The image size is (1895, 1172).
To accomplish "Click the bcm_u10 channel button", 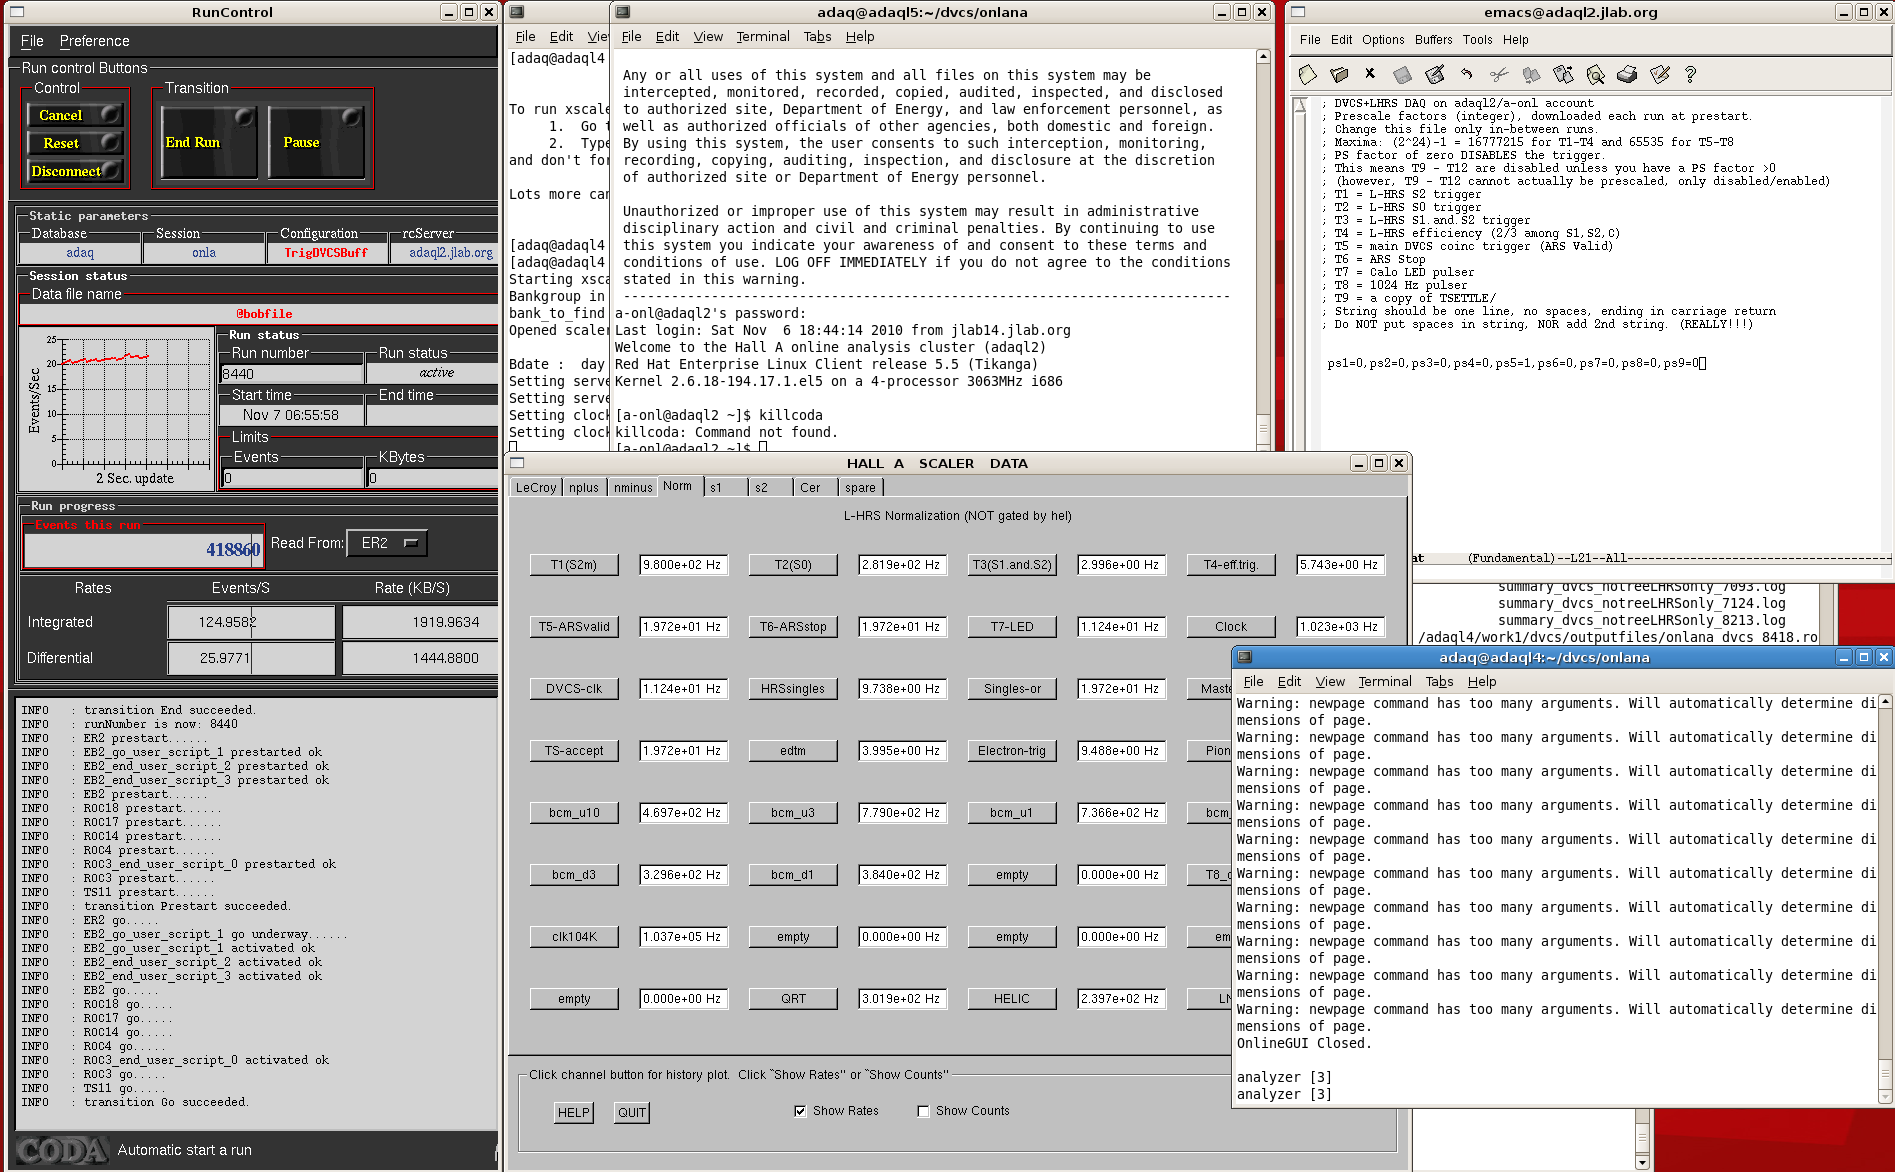I will [x=574, y=813].
